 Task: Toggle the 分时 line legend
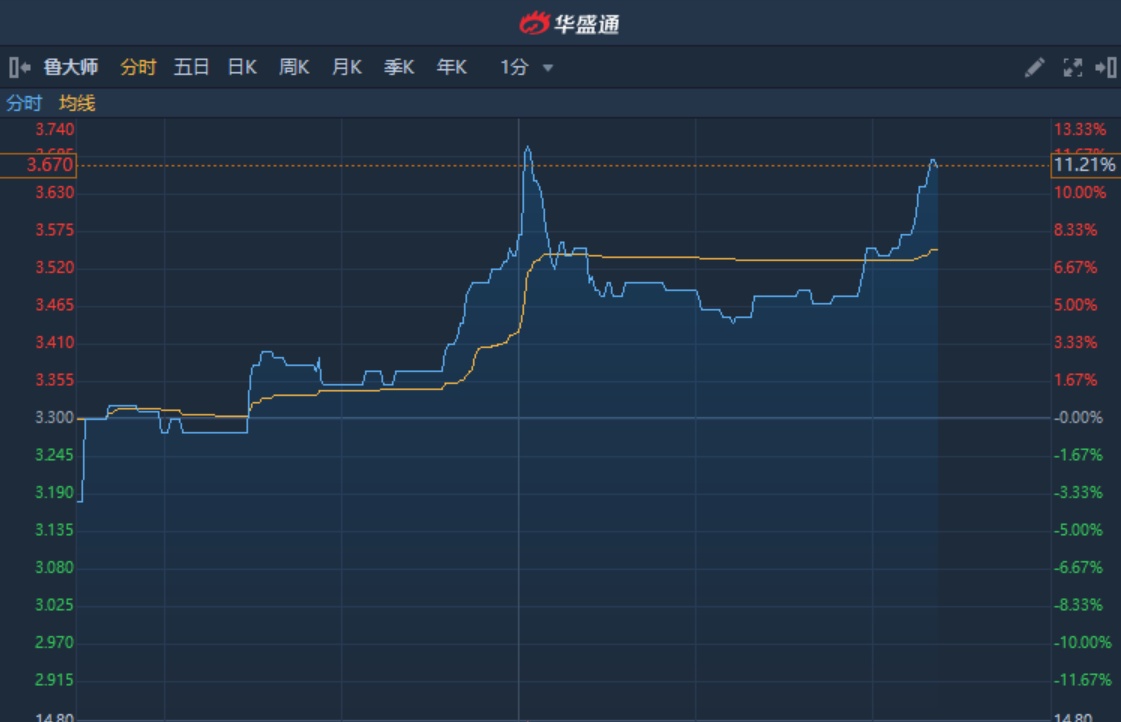24,103
